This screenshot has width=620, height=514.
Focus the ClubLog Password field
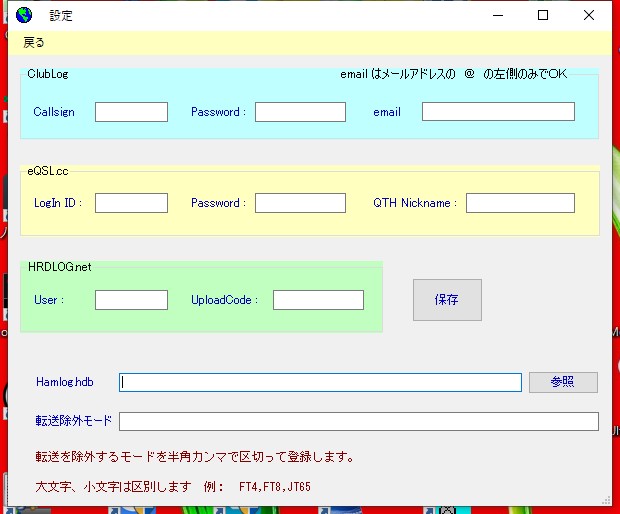301,112
